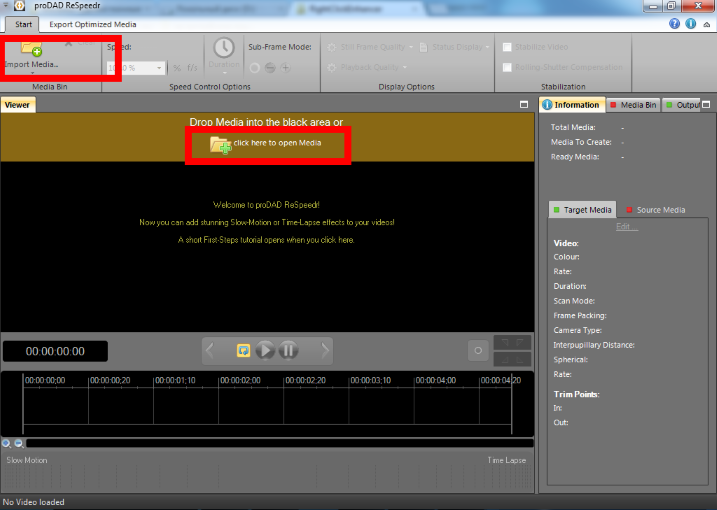Open the Media Bin panel tab
The image size is (717, 510).
tap(632, 105)
